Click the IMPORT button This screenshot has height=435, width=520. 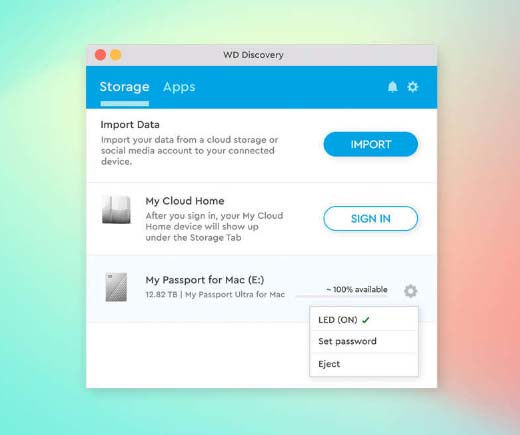(370, 144)
